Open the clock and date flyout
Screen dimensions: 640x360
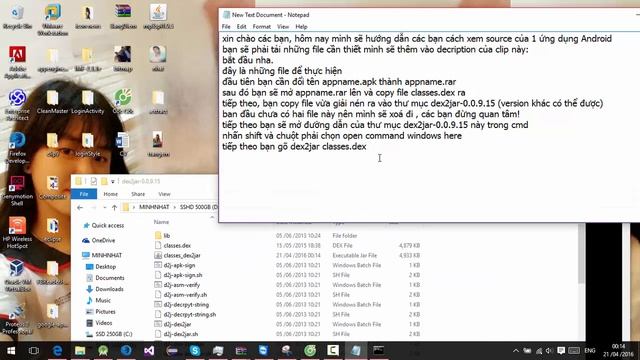[x=618, y=351]
